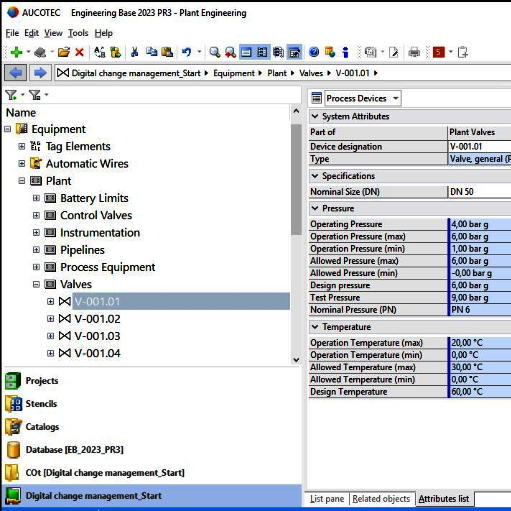Click the blue Undo arrow icon

coord(186,52)
